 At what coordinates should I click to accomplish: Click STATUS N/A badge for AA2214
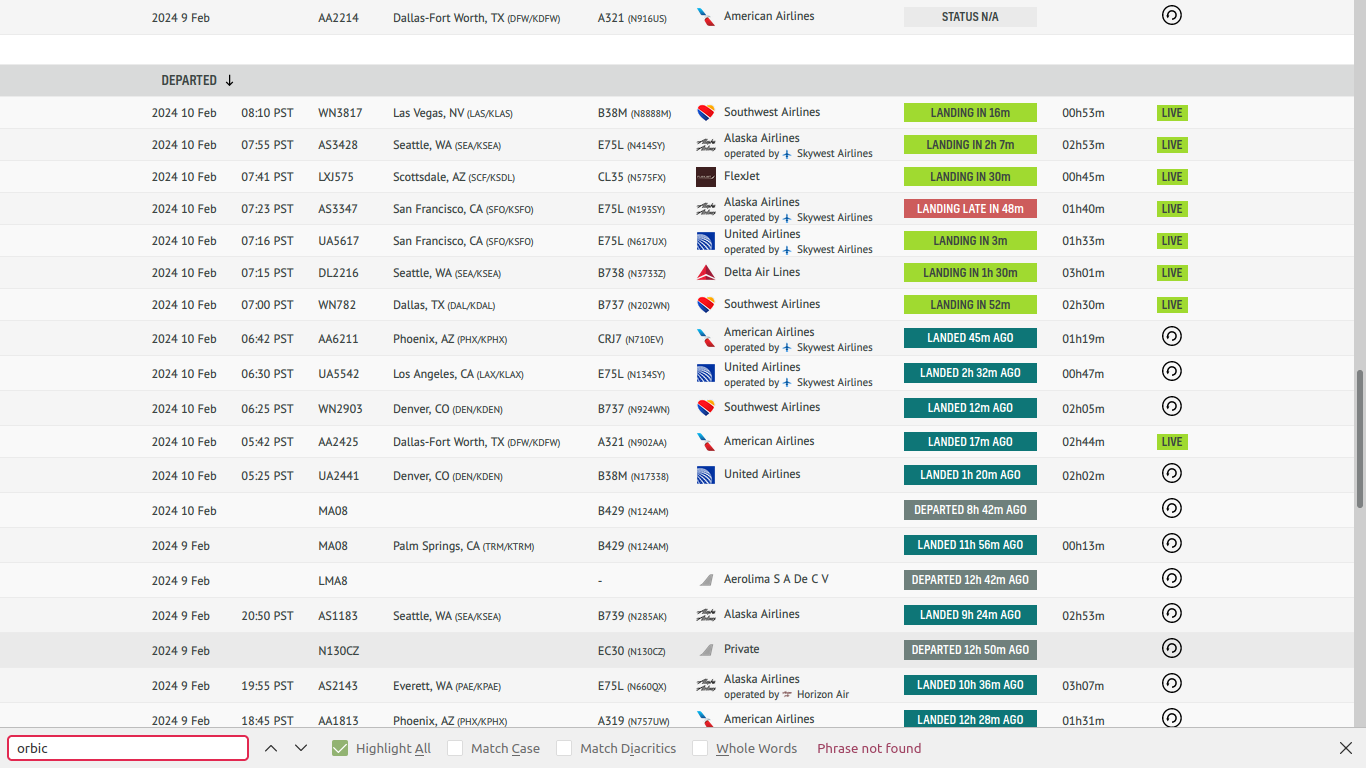pyautogui.click(x=970, y=17)
